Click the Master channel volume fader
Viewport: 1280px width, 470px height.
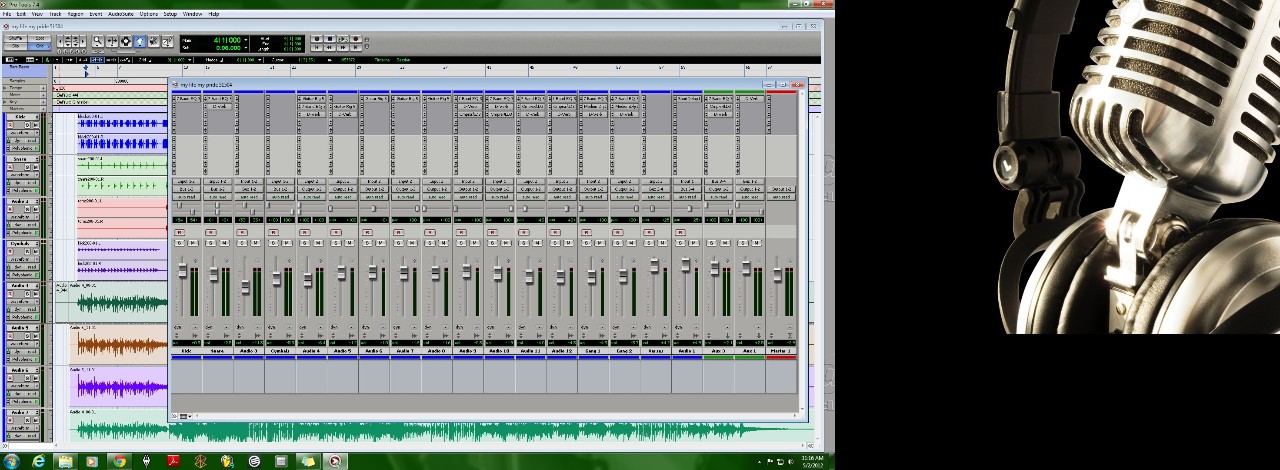pyautogui.click(x=777, y=274)
